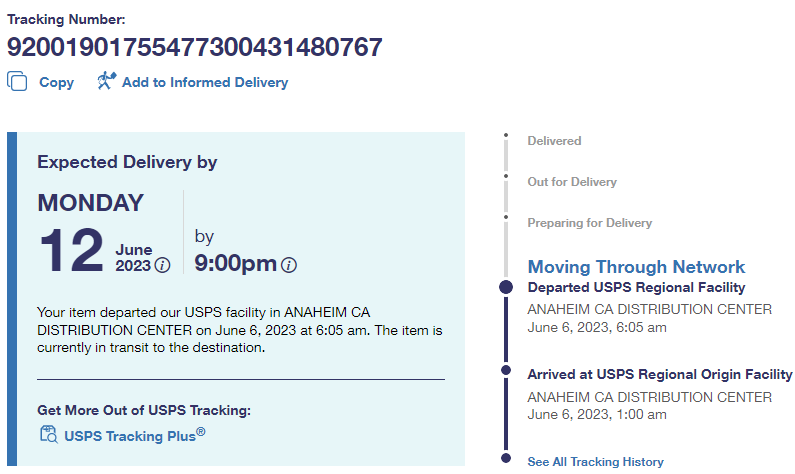Click the Departed USPS Regional Facility marker dot

(506, 288)
